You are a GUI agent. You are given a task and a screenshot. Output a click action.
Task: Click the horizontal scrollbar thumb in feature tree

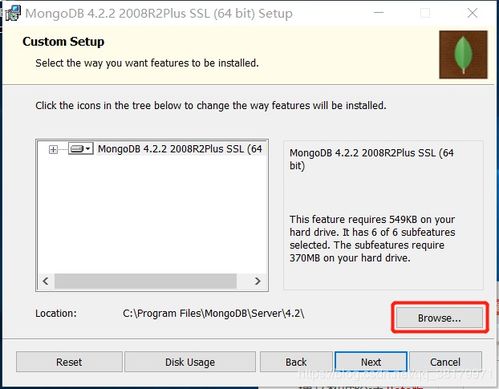point(146,281)
